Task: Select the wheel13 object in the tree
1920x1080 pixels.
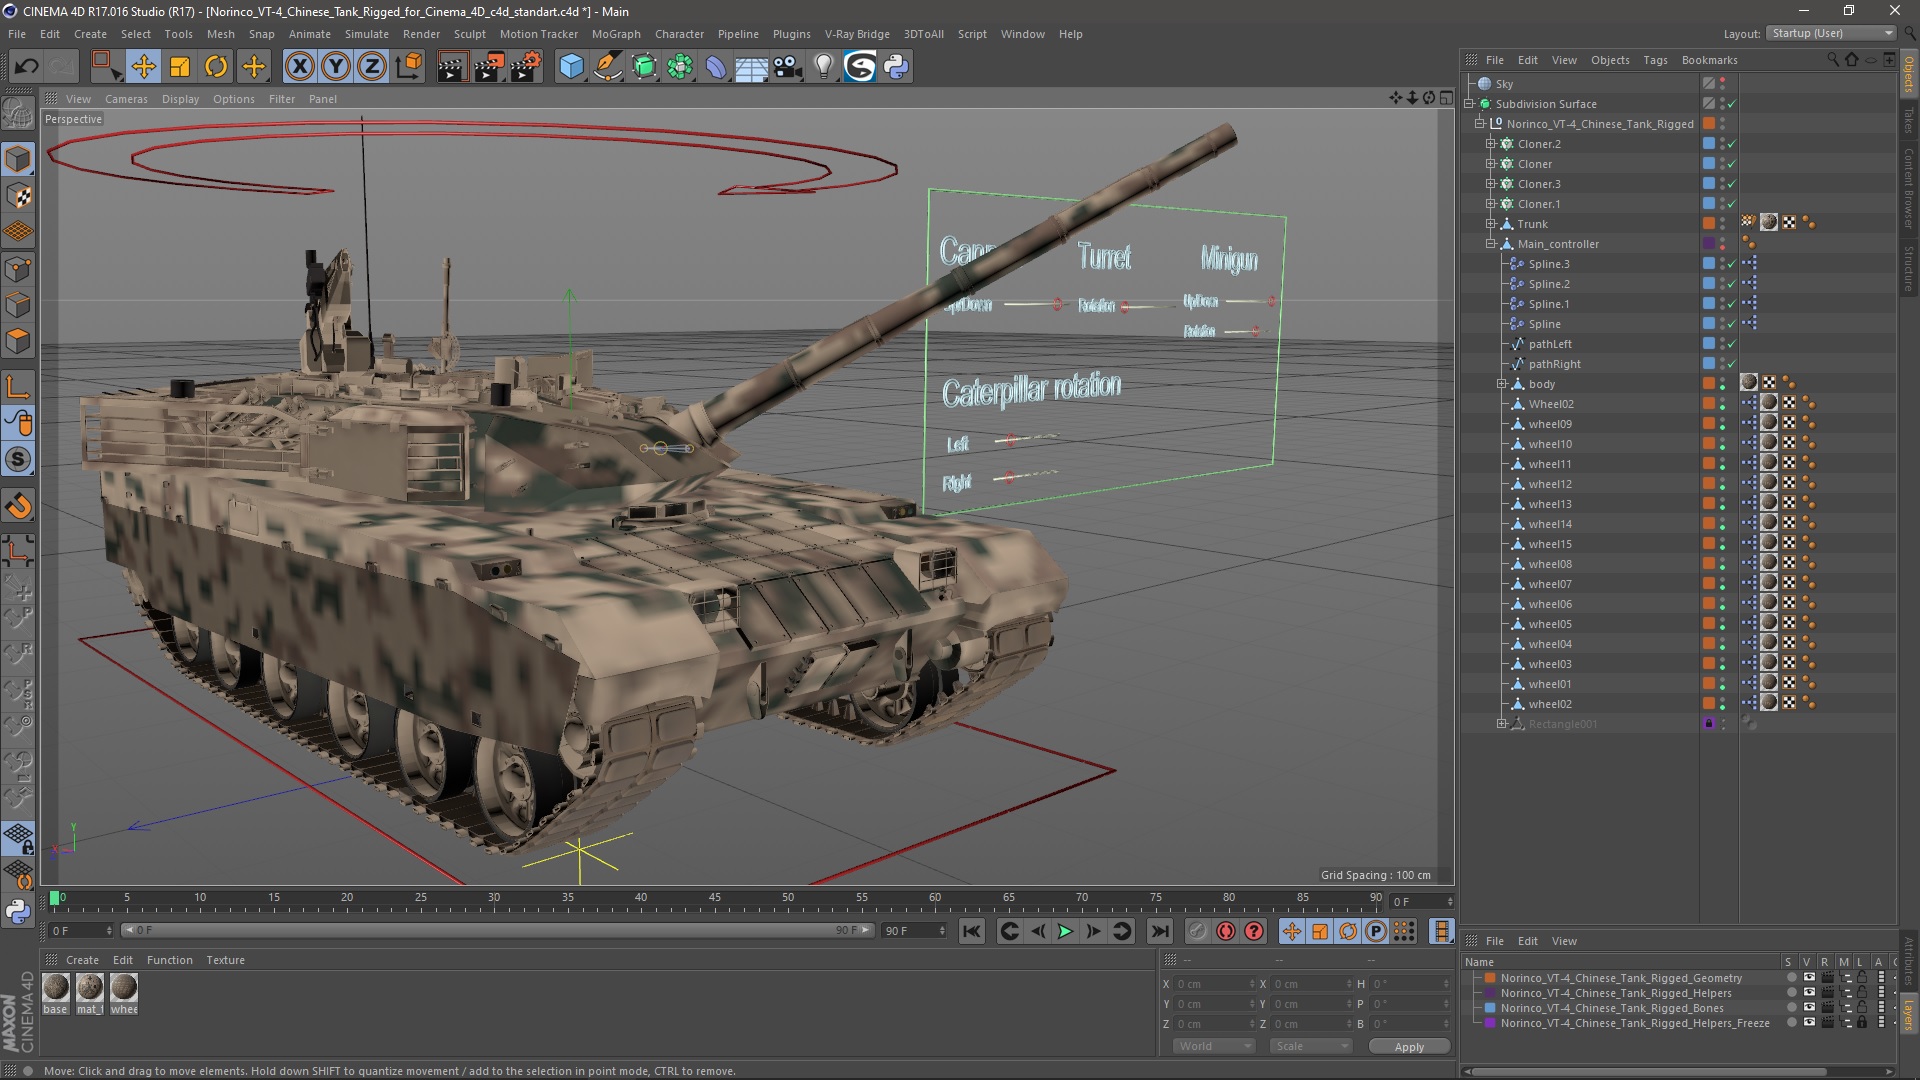Action: point(1550,504)
